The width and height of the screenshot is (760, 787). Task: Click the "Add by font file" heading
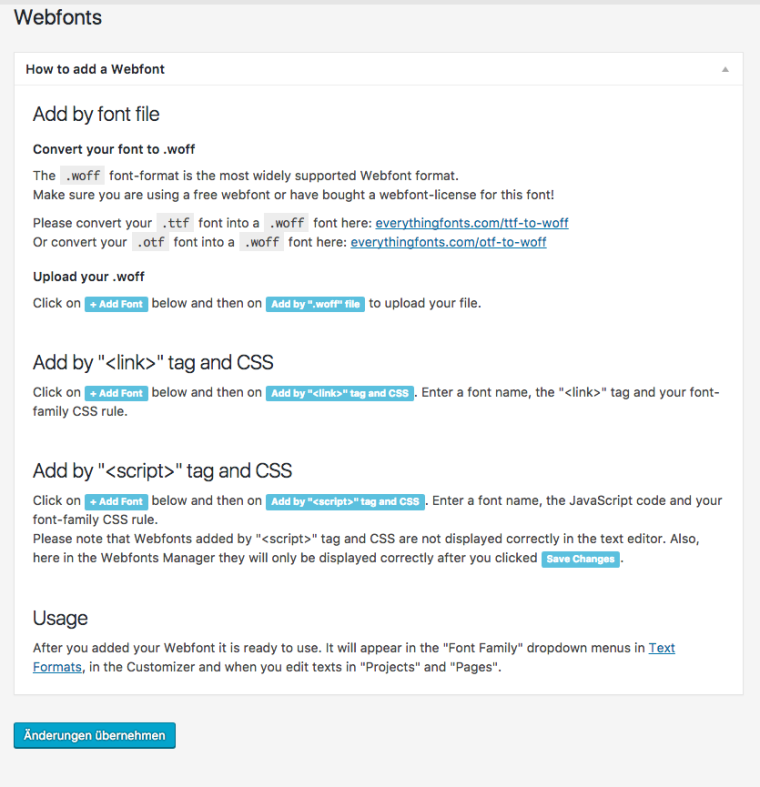[96, 114]
